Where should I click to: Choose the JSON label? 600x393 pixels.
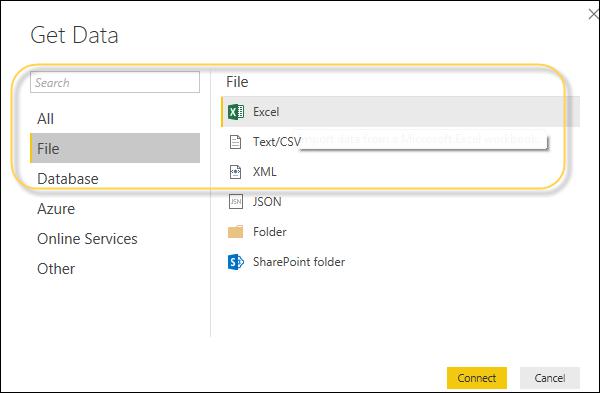pos(267,202)
